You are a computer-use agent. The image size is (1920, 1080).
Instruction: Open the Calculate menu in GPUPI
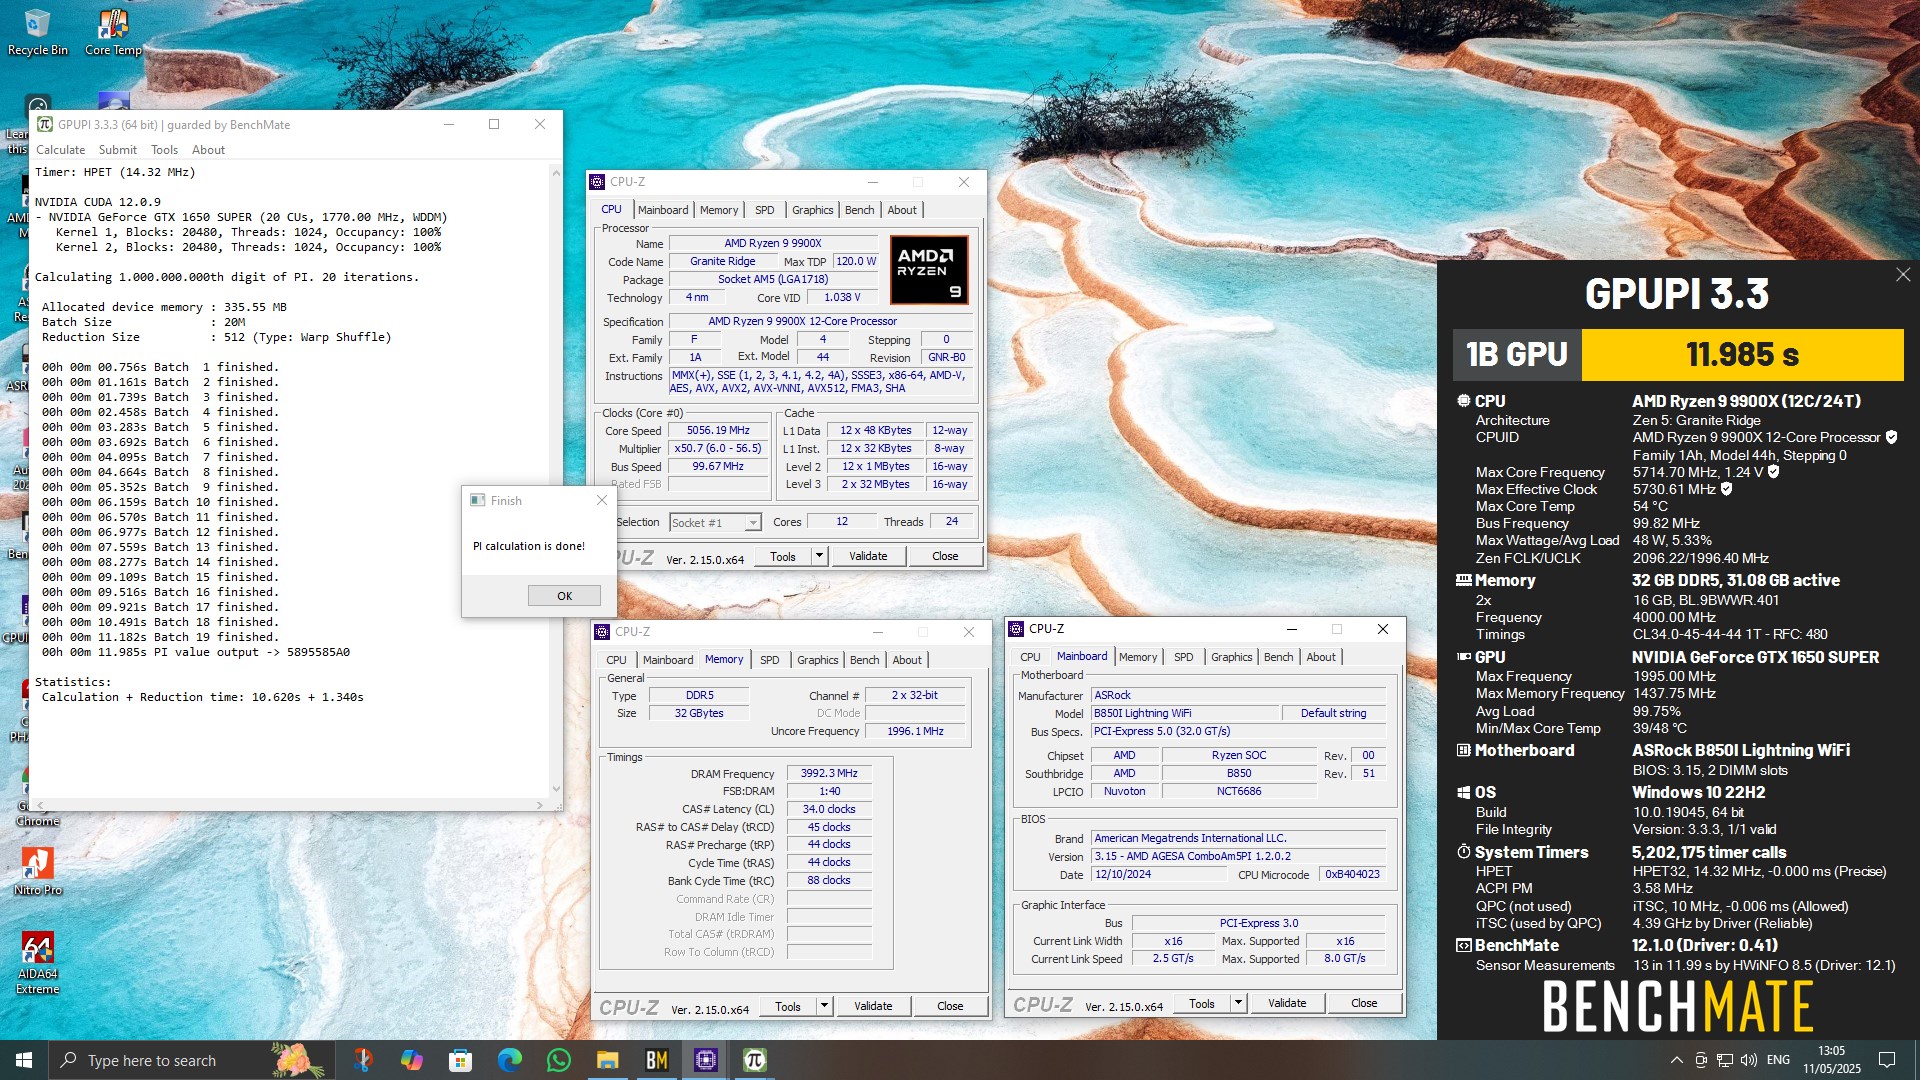pyautogui.click(x=61, y=150)
